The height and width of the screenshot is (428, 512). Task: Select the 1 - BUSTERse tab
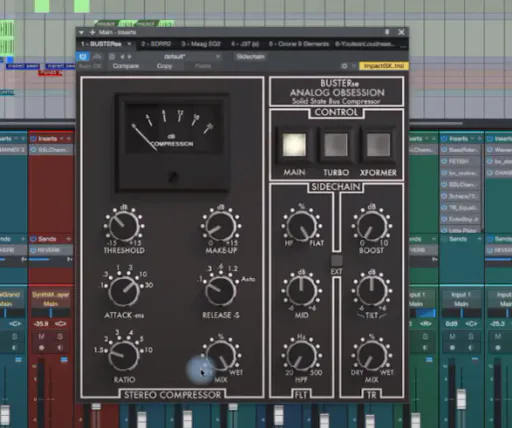101,44
